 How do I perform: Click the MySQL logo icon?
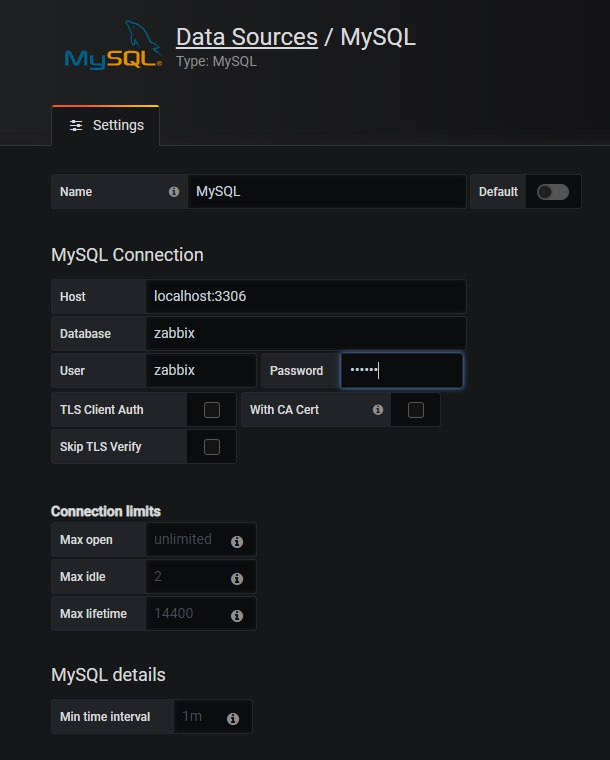(112, 48)
